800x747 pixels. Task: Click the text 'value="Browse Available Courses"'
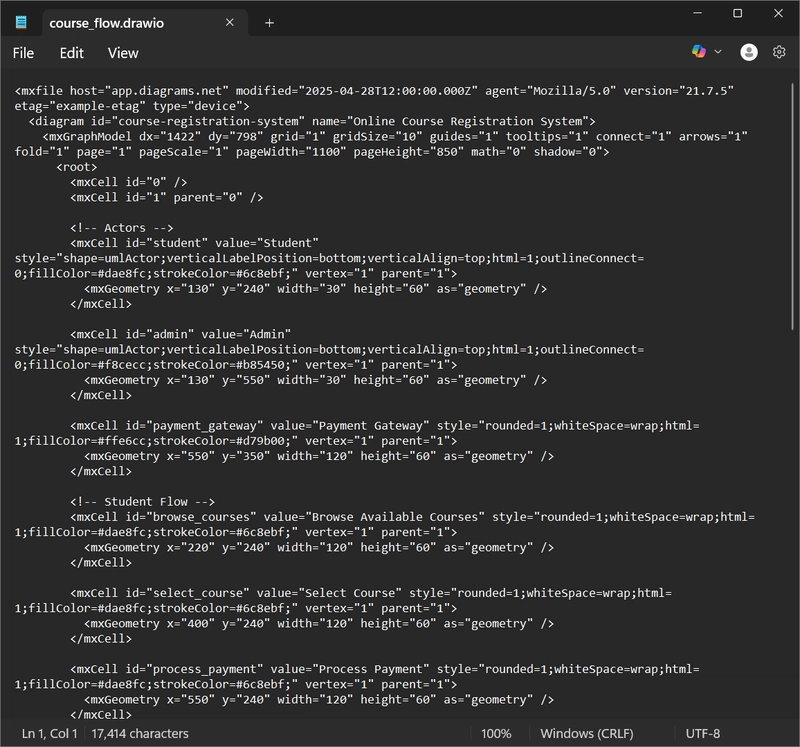(374, 517)
